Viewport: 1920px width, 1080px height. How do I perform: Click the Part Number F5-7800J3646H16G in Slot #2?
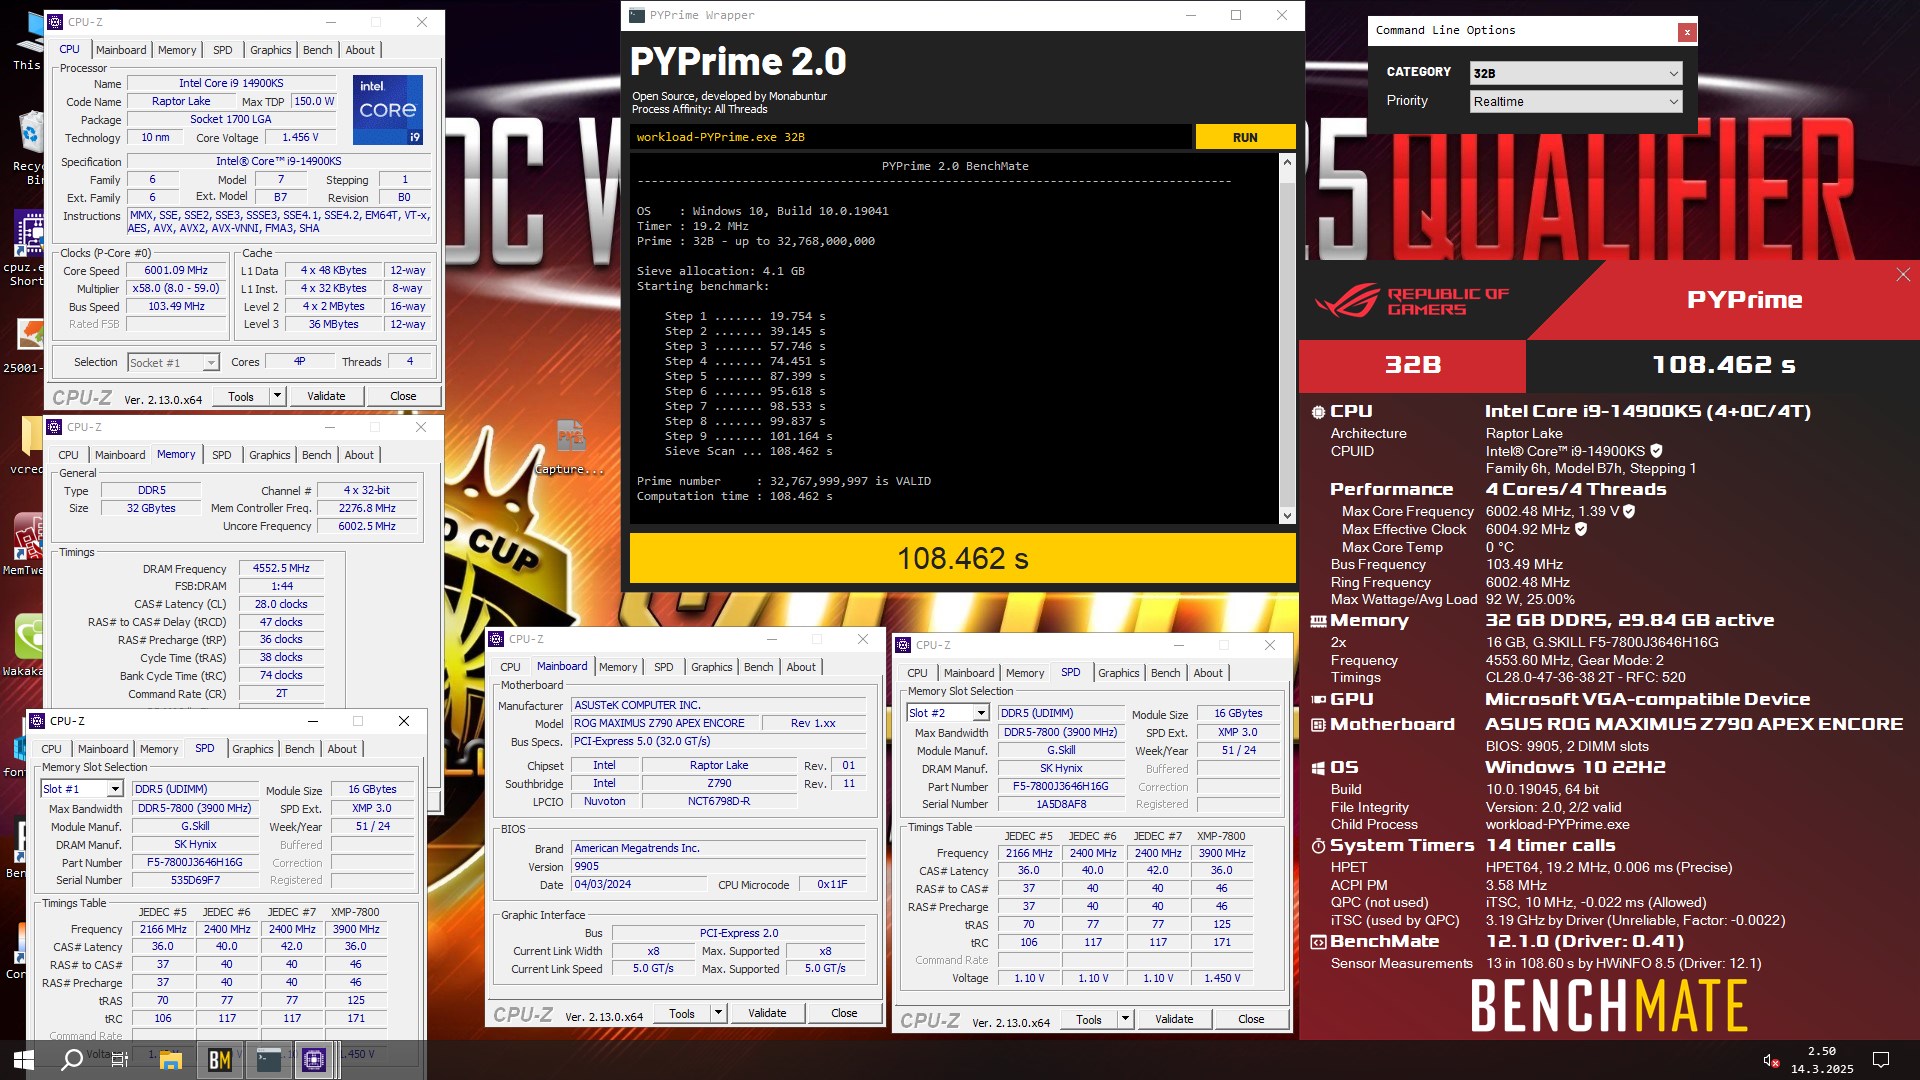pos(1060,786)
